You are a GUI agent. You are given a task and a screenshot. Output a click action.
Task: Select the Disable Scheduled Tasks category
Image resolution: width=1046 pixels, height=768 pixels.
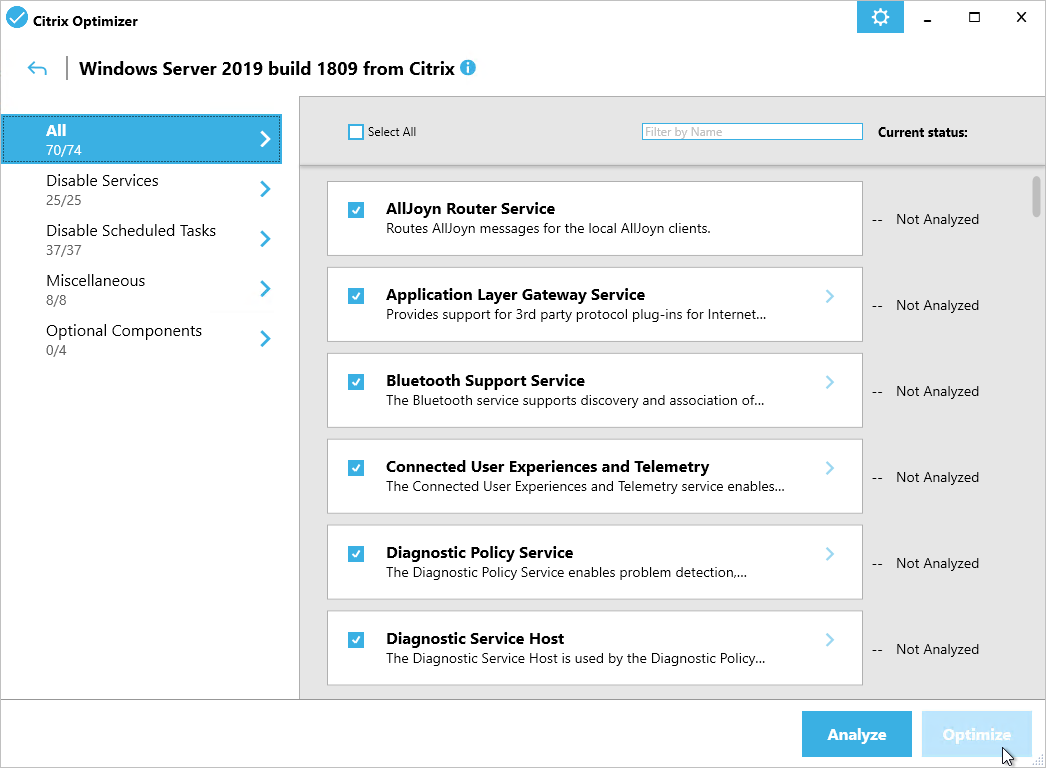[x=141, y=239]
